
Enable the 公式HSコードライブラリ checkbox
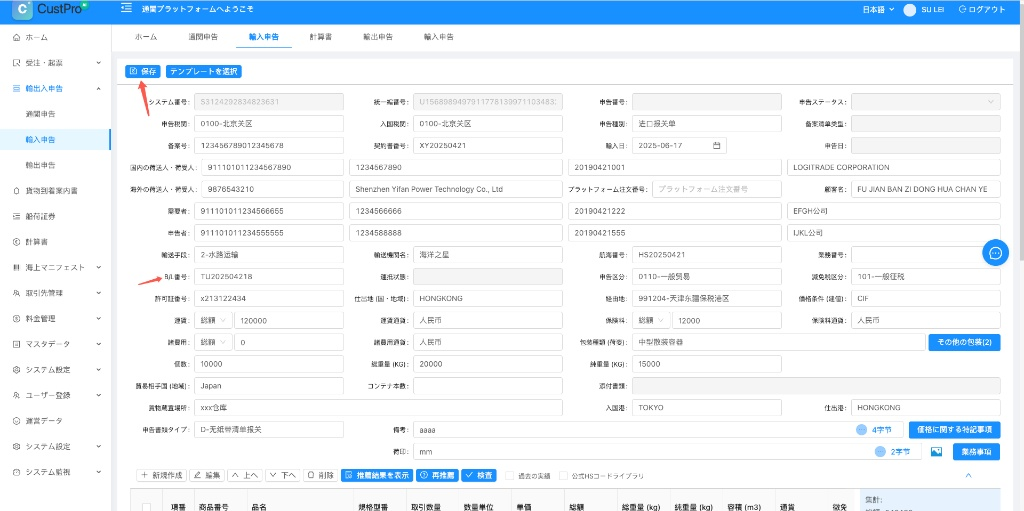point(564,476)
